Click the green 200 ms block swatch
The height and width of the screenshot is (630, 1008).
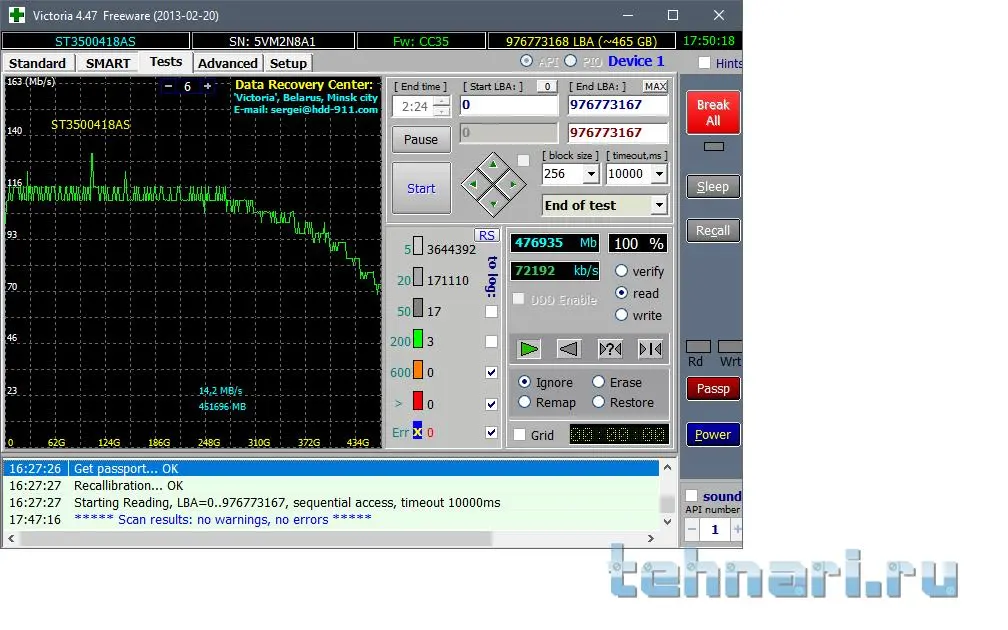[418, 339]
